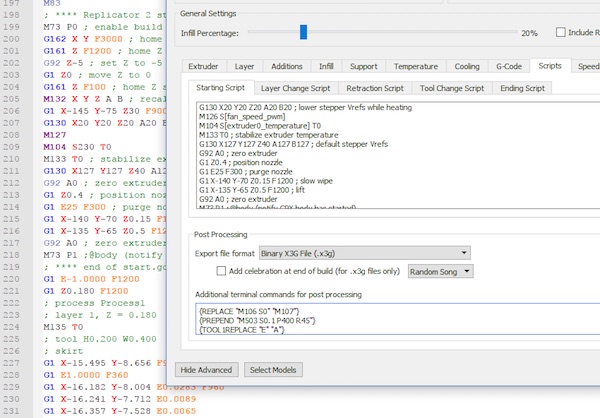Open the Random Song dropdown
Screen dimensions: 600x418
440,271
